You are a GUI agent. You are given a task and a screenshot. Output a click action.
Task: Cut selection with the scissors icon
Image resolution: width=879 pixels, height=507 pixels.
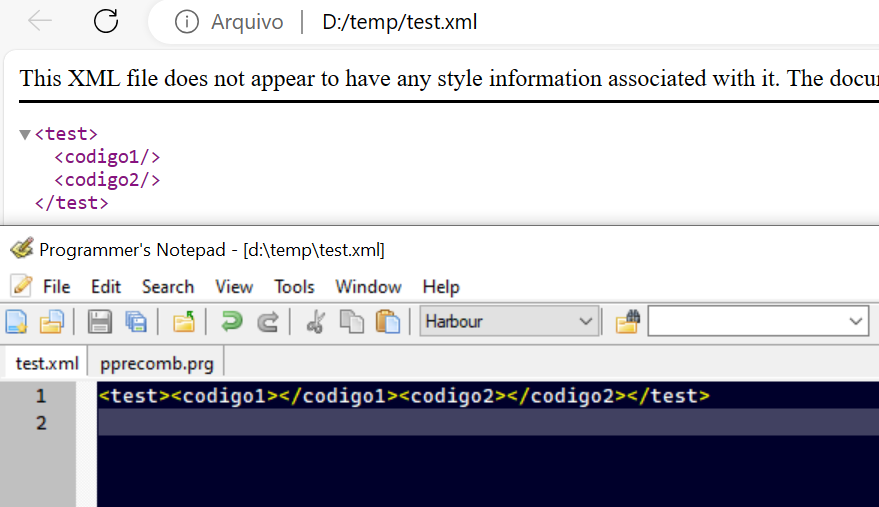click(316, 322)
